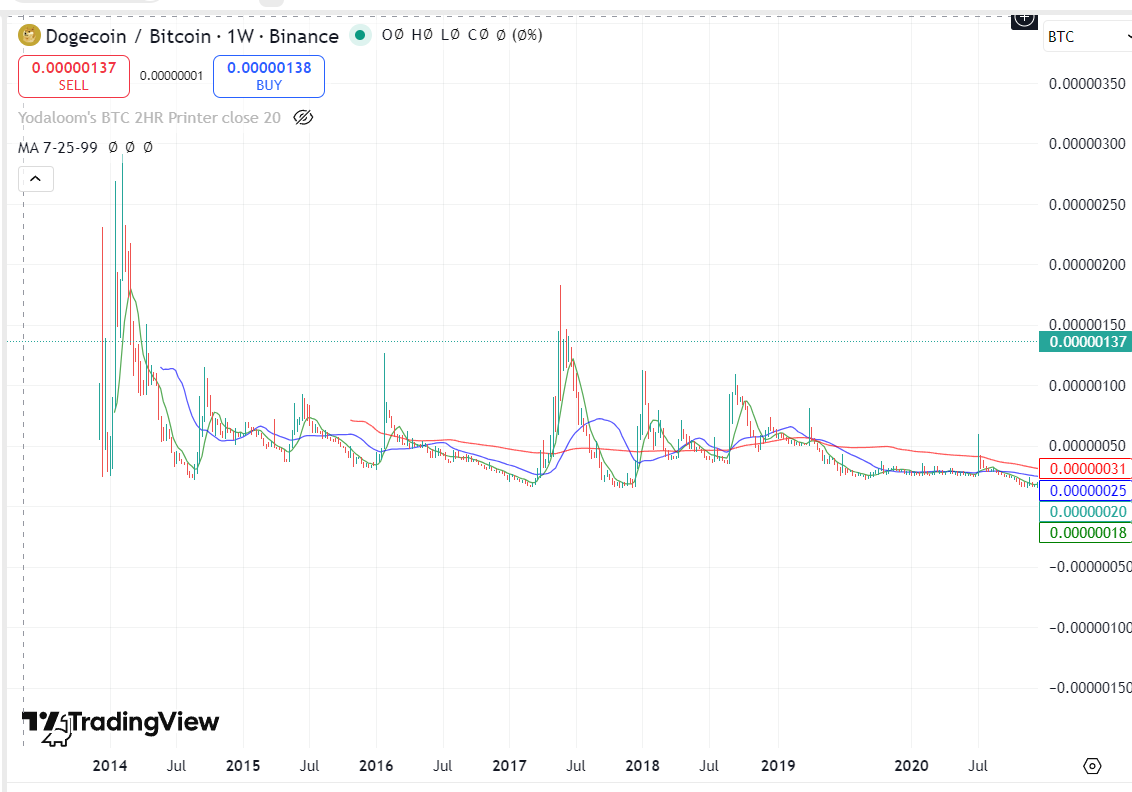
Task: Open the BTC currency dropdown
Action: pos(1089,37)
